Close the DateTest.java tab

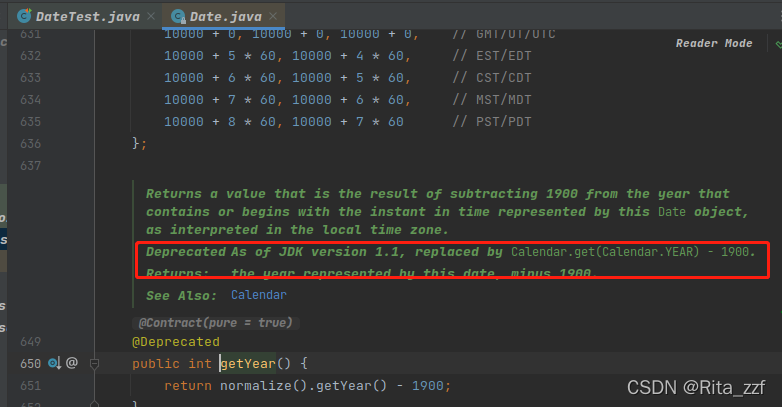tap(151, 16)
